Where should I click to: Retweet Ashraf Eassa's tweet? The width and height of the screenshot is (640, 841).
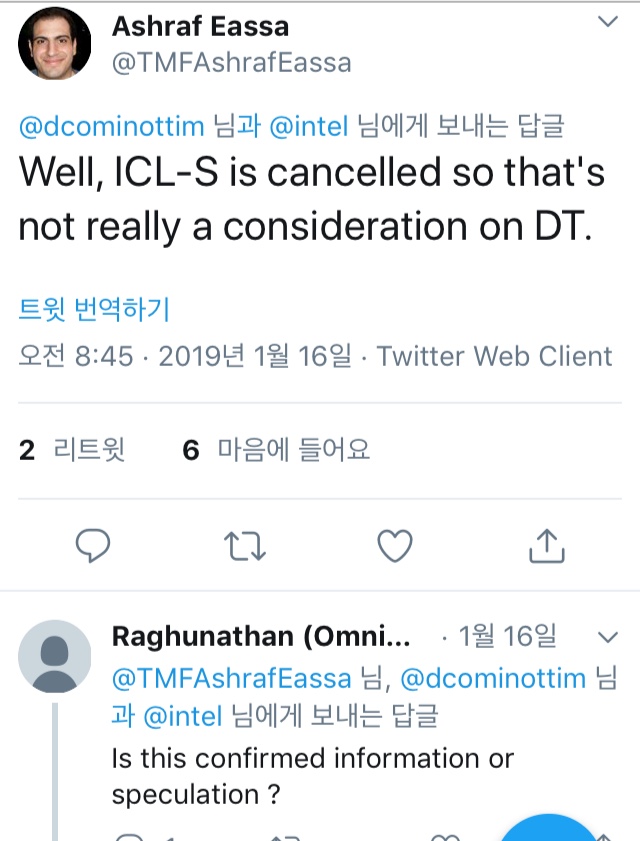click(x=244, y=545)
